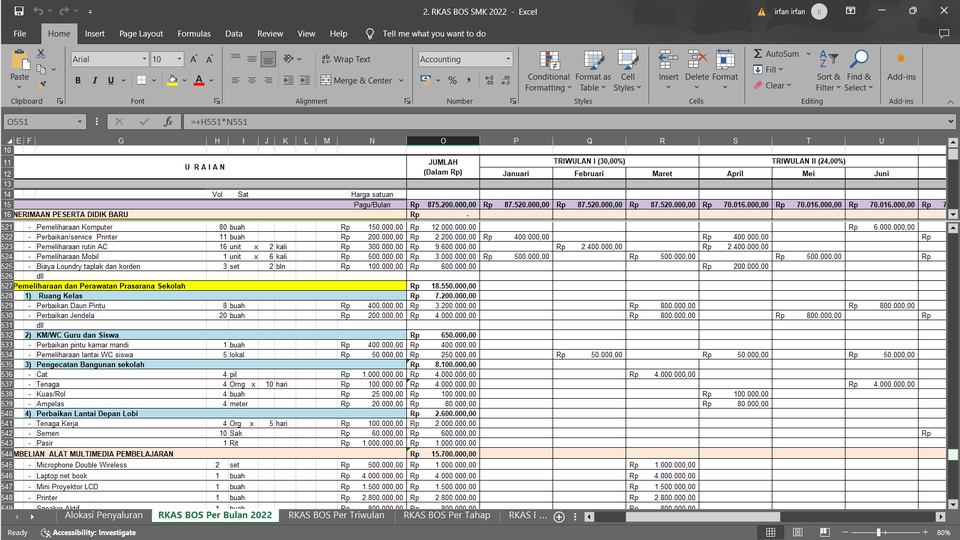Open the Accounting number format dropdown
Image resolution: width=960 pixels, height=540 pixels.
coord(508,59)
